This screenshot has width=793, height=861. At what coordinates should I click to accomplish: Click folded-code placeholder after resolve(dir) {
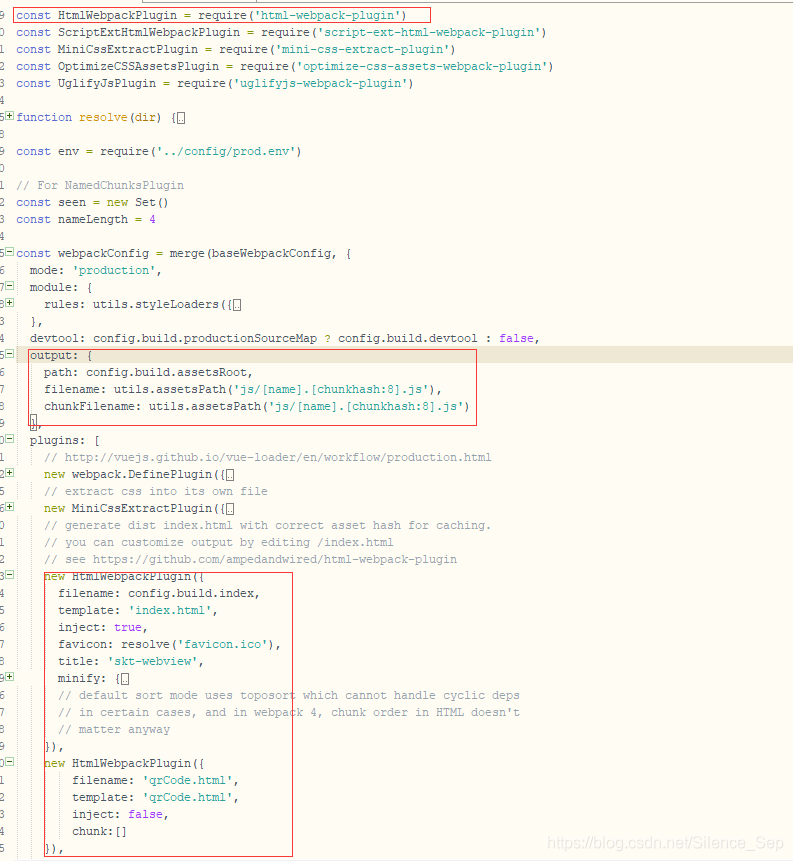point(181,118)
